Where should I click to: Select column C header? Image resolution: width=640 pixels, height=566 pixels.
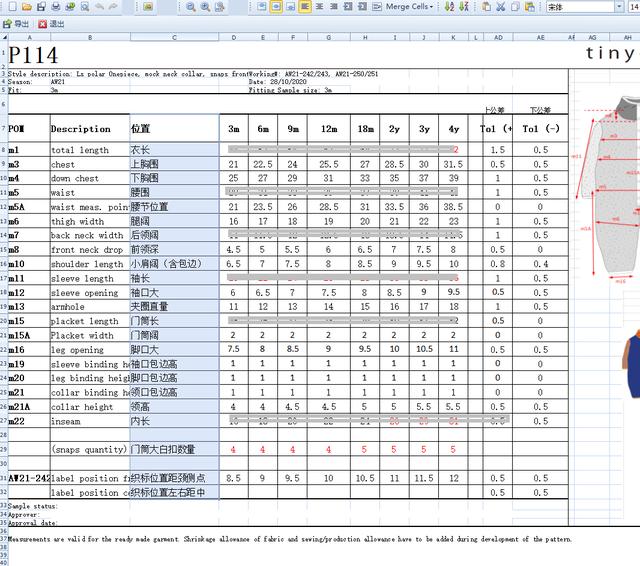point(174,38)
